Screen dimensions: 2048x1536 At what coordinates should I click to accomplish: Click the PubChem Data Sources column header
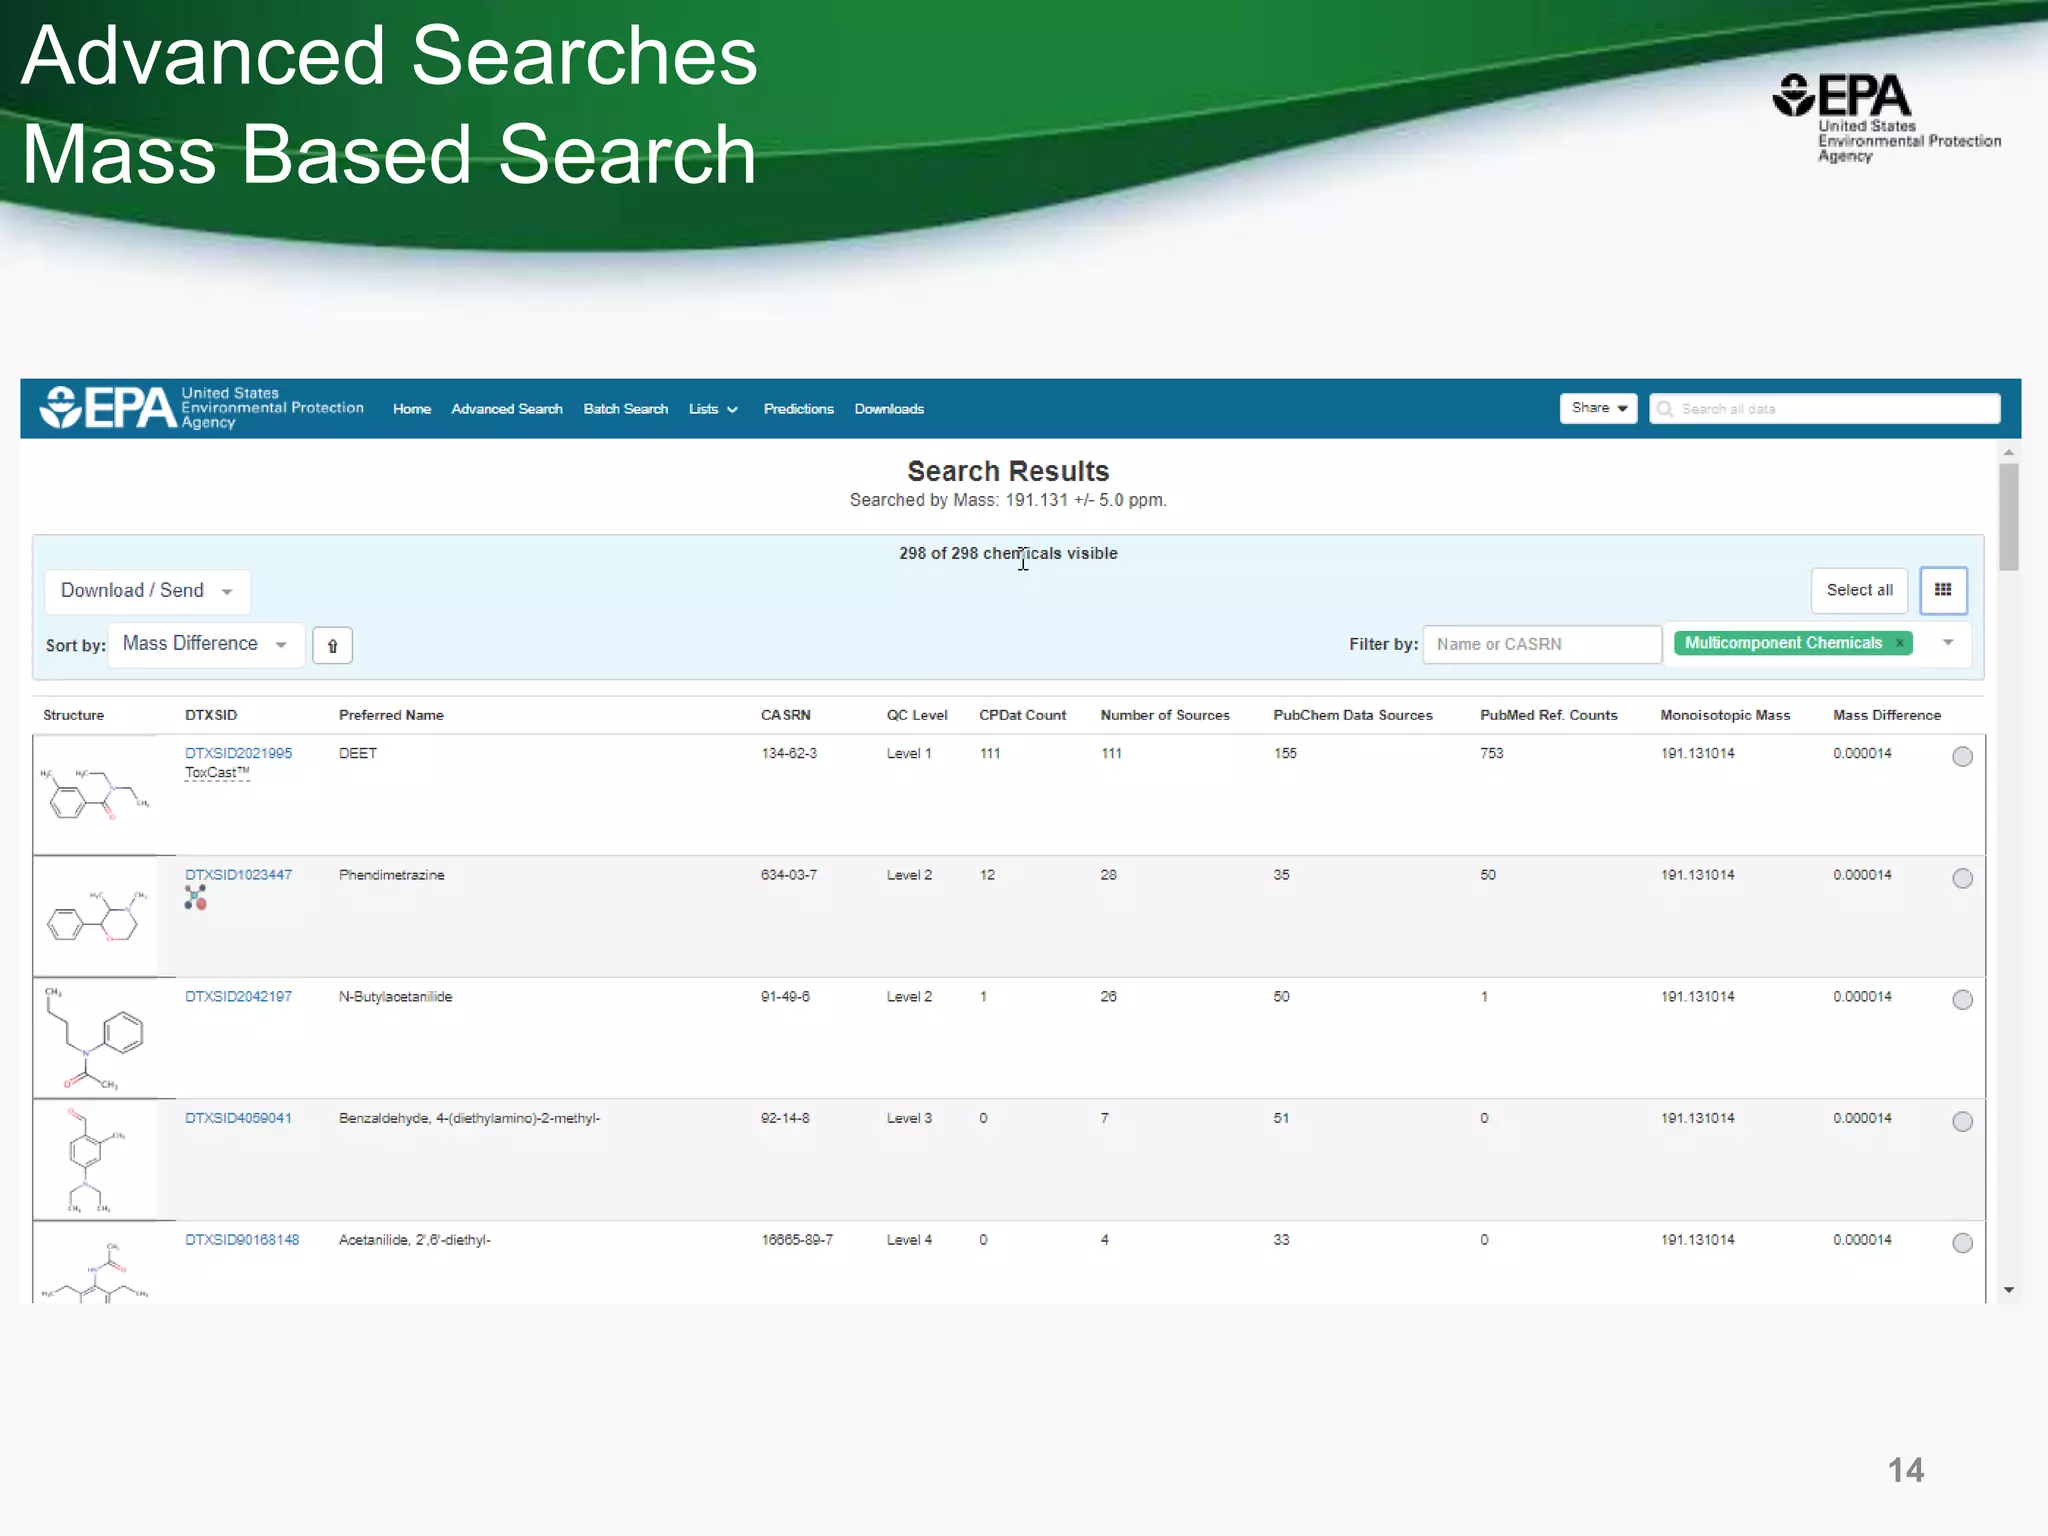click(x=1353, y=715)
